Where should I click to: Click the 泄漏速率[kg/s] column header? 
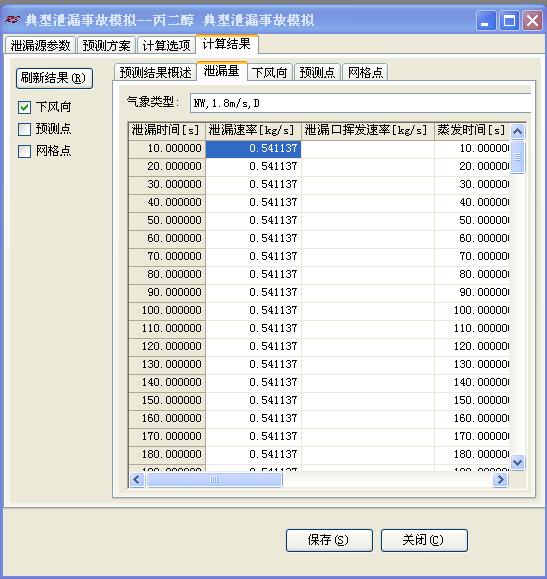coord(253,131)
